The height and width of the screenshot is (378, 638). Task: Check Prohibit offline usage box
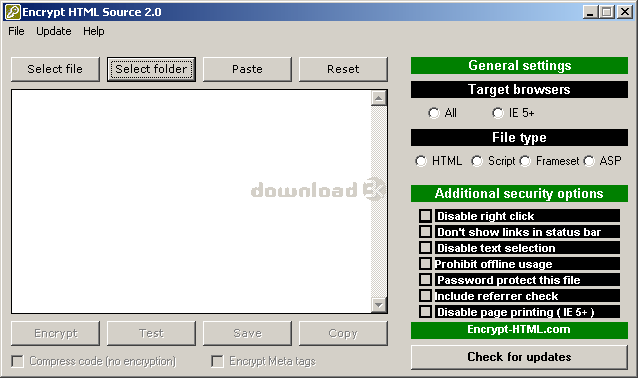click(426, 264)
